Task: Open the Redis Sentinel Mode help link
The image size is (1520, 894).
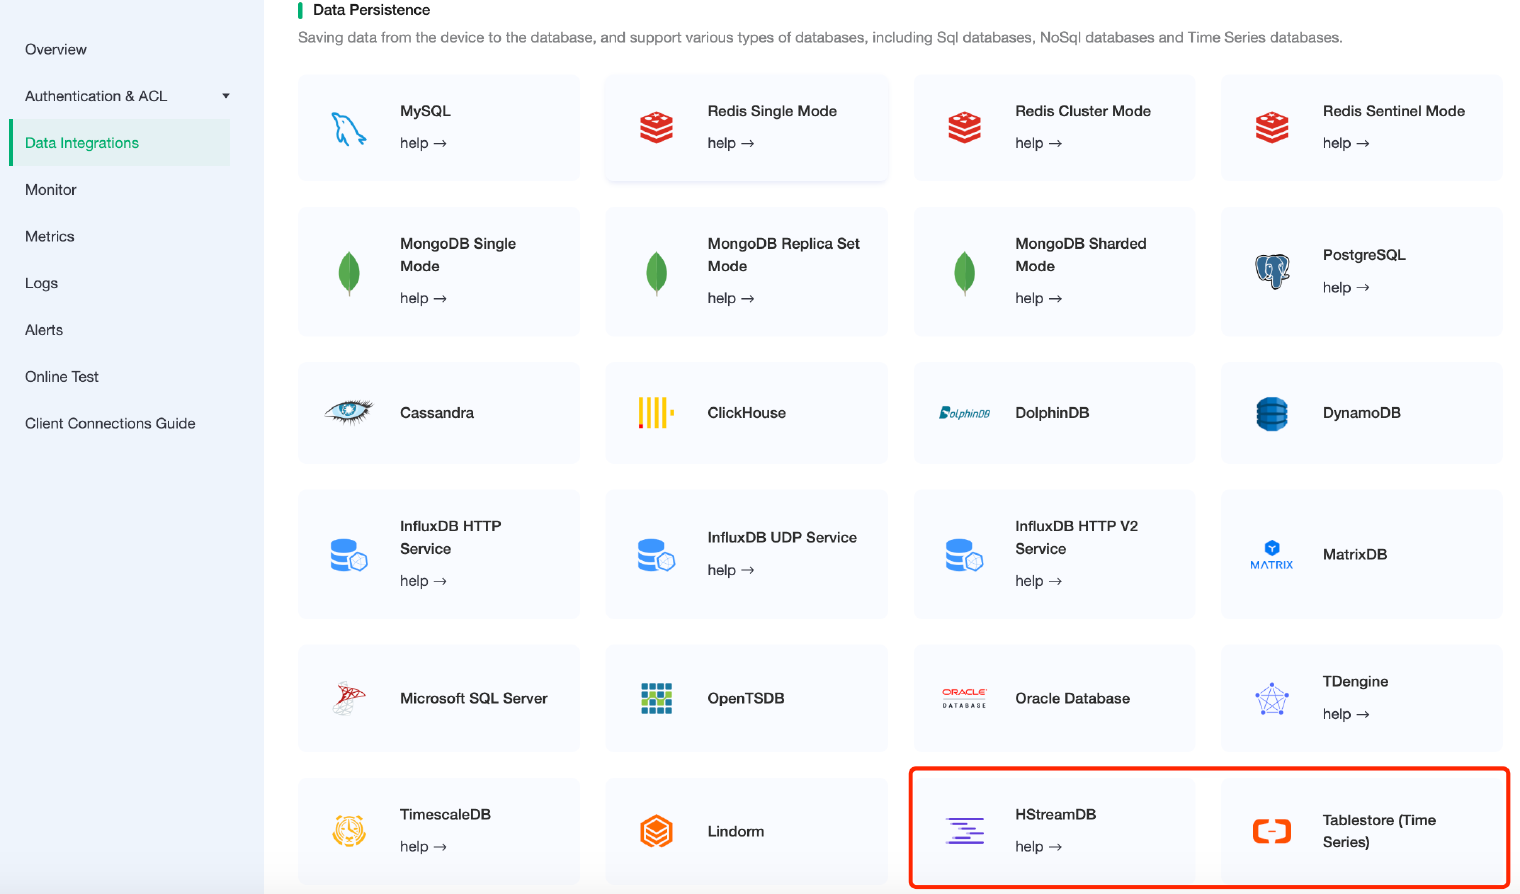Action: click(x=1346, y=143)
